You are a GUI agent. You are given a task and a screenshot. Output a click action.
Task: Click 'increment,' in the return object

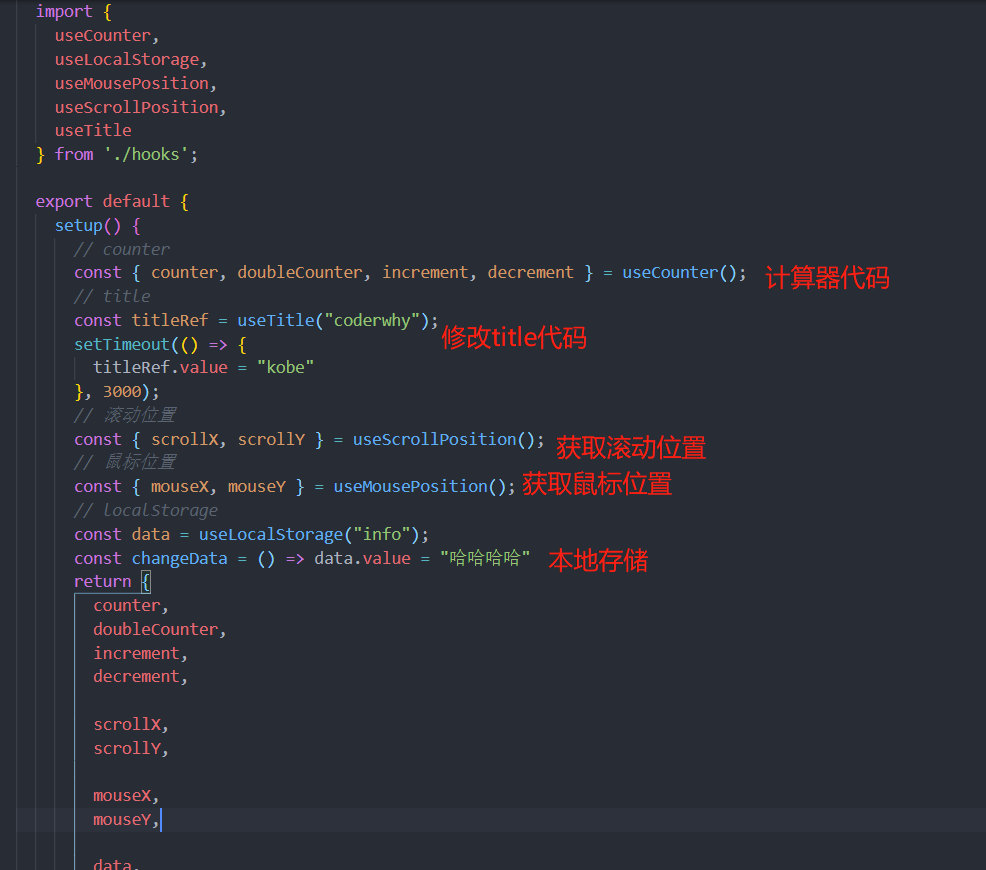(140, 653)
